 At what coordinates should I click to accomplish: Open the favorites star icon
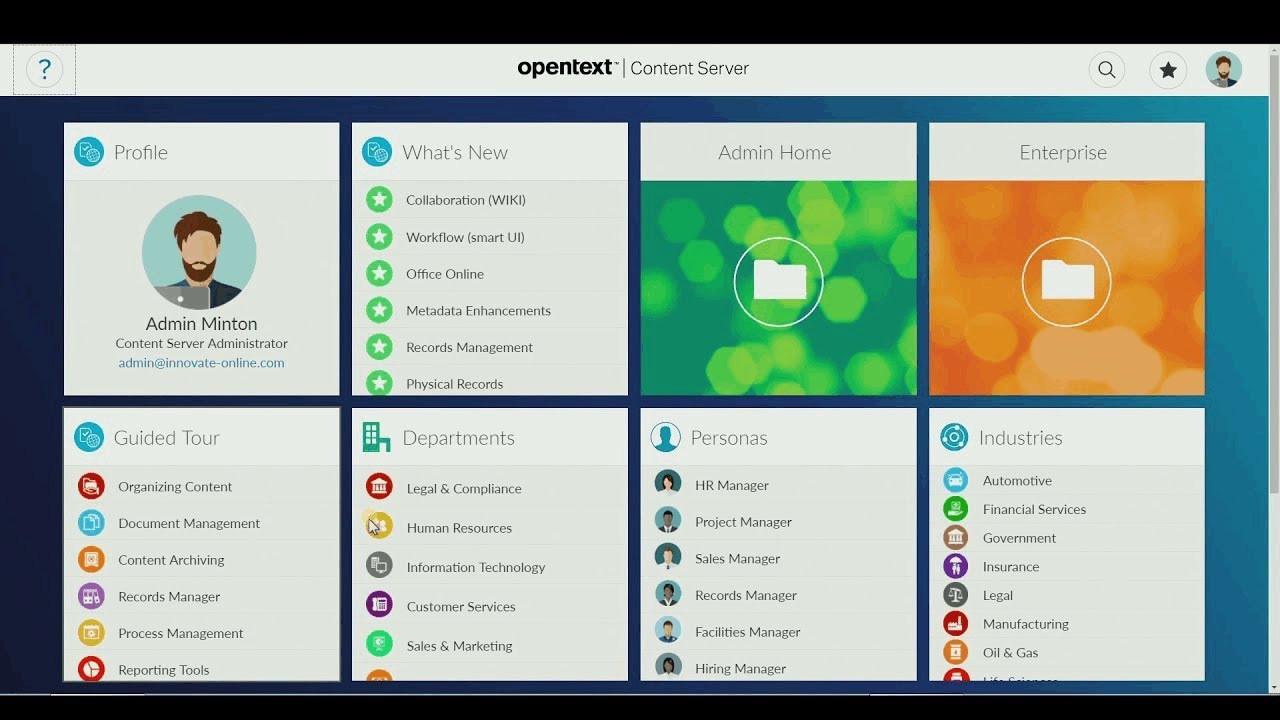1167,69
